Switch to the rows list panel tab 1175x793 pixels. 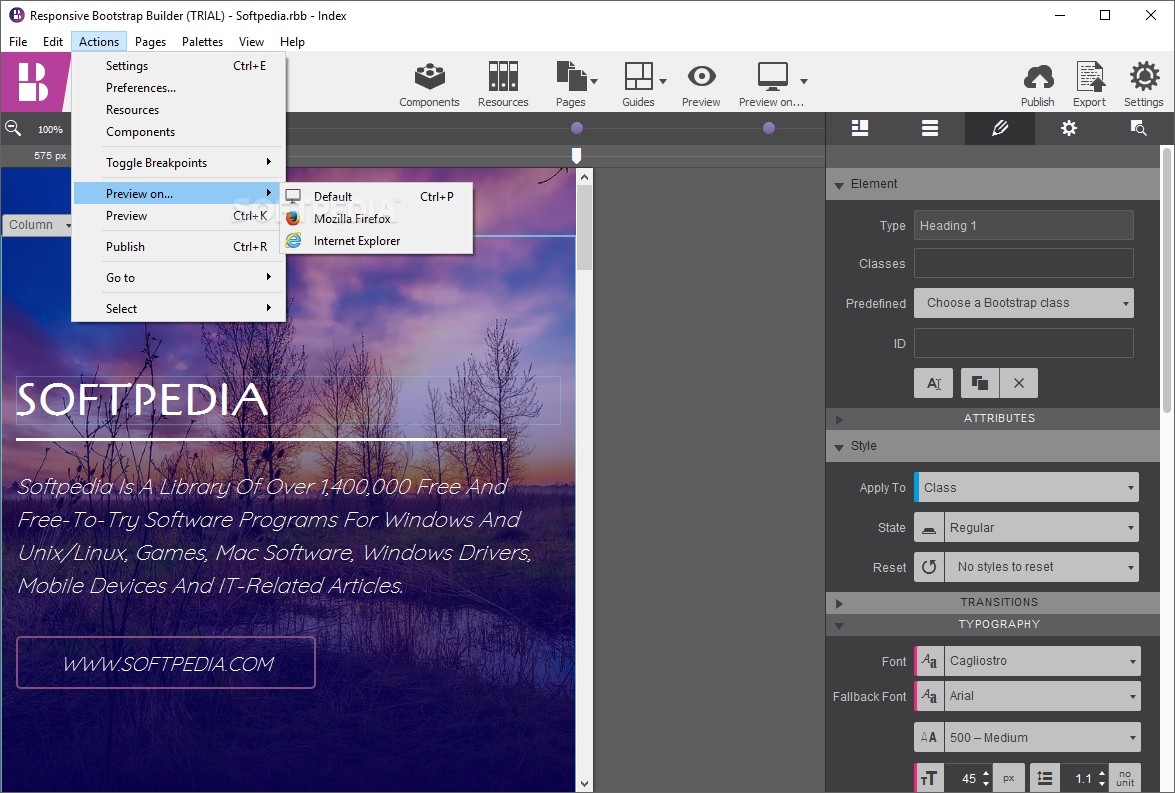[930, 128]
